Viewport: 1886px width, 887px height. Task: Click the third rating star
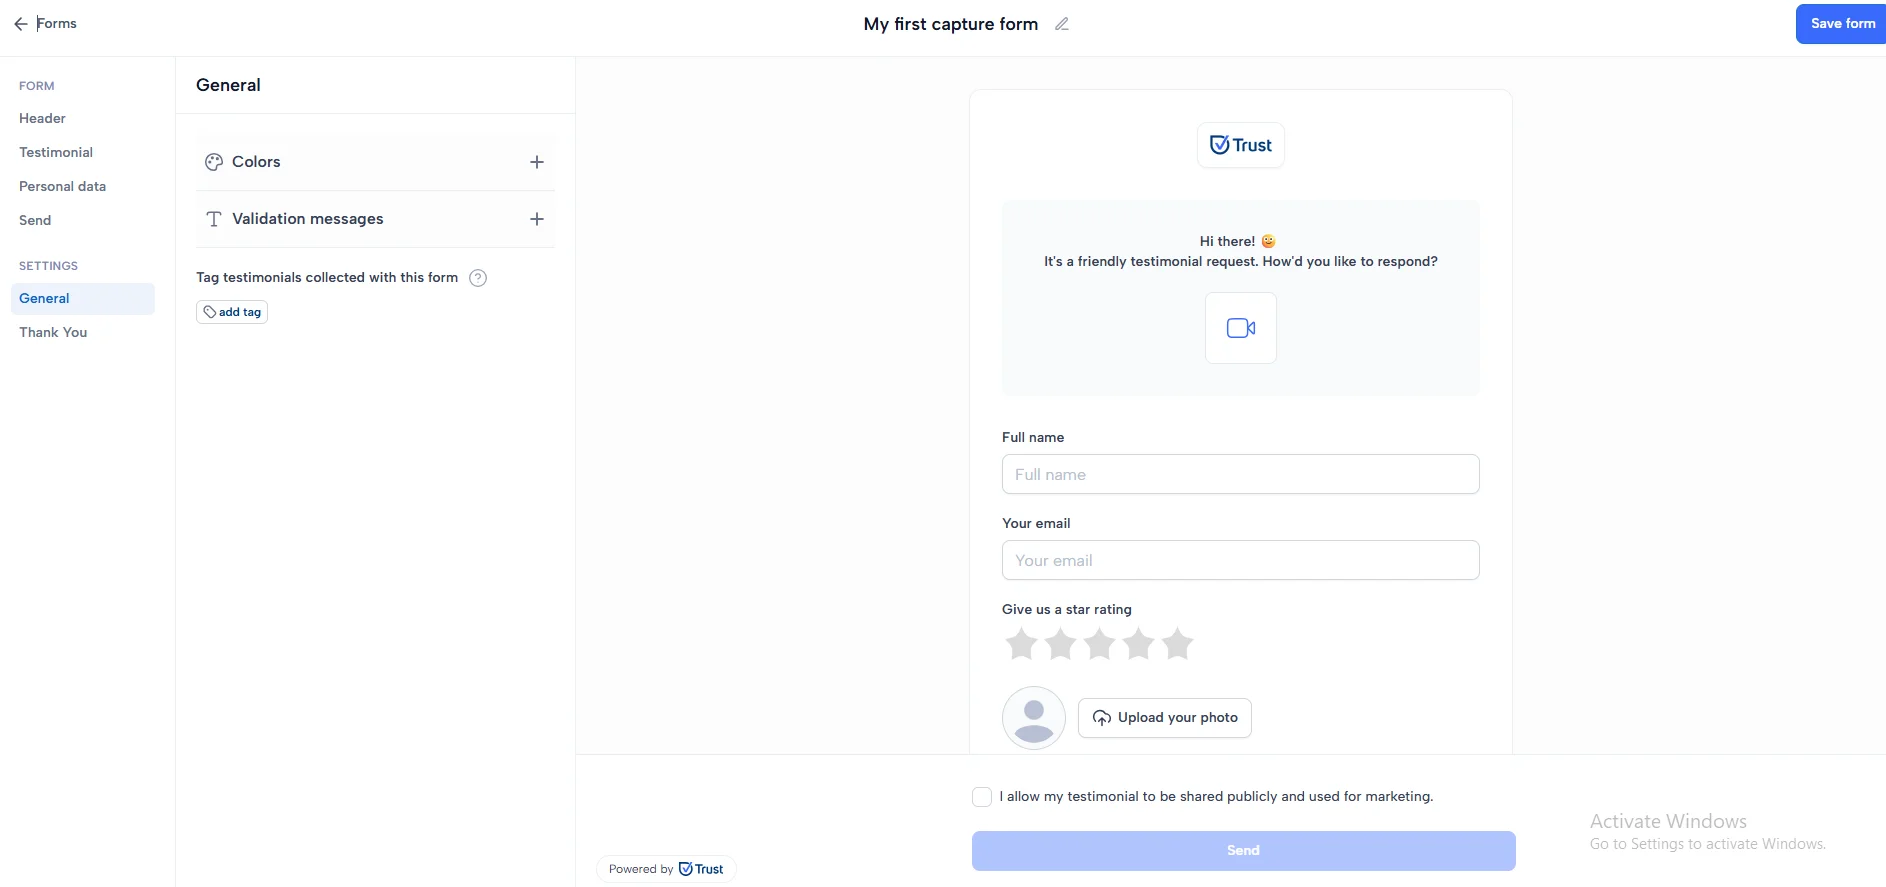pyautogui.click(x=1099, y=644)
